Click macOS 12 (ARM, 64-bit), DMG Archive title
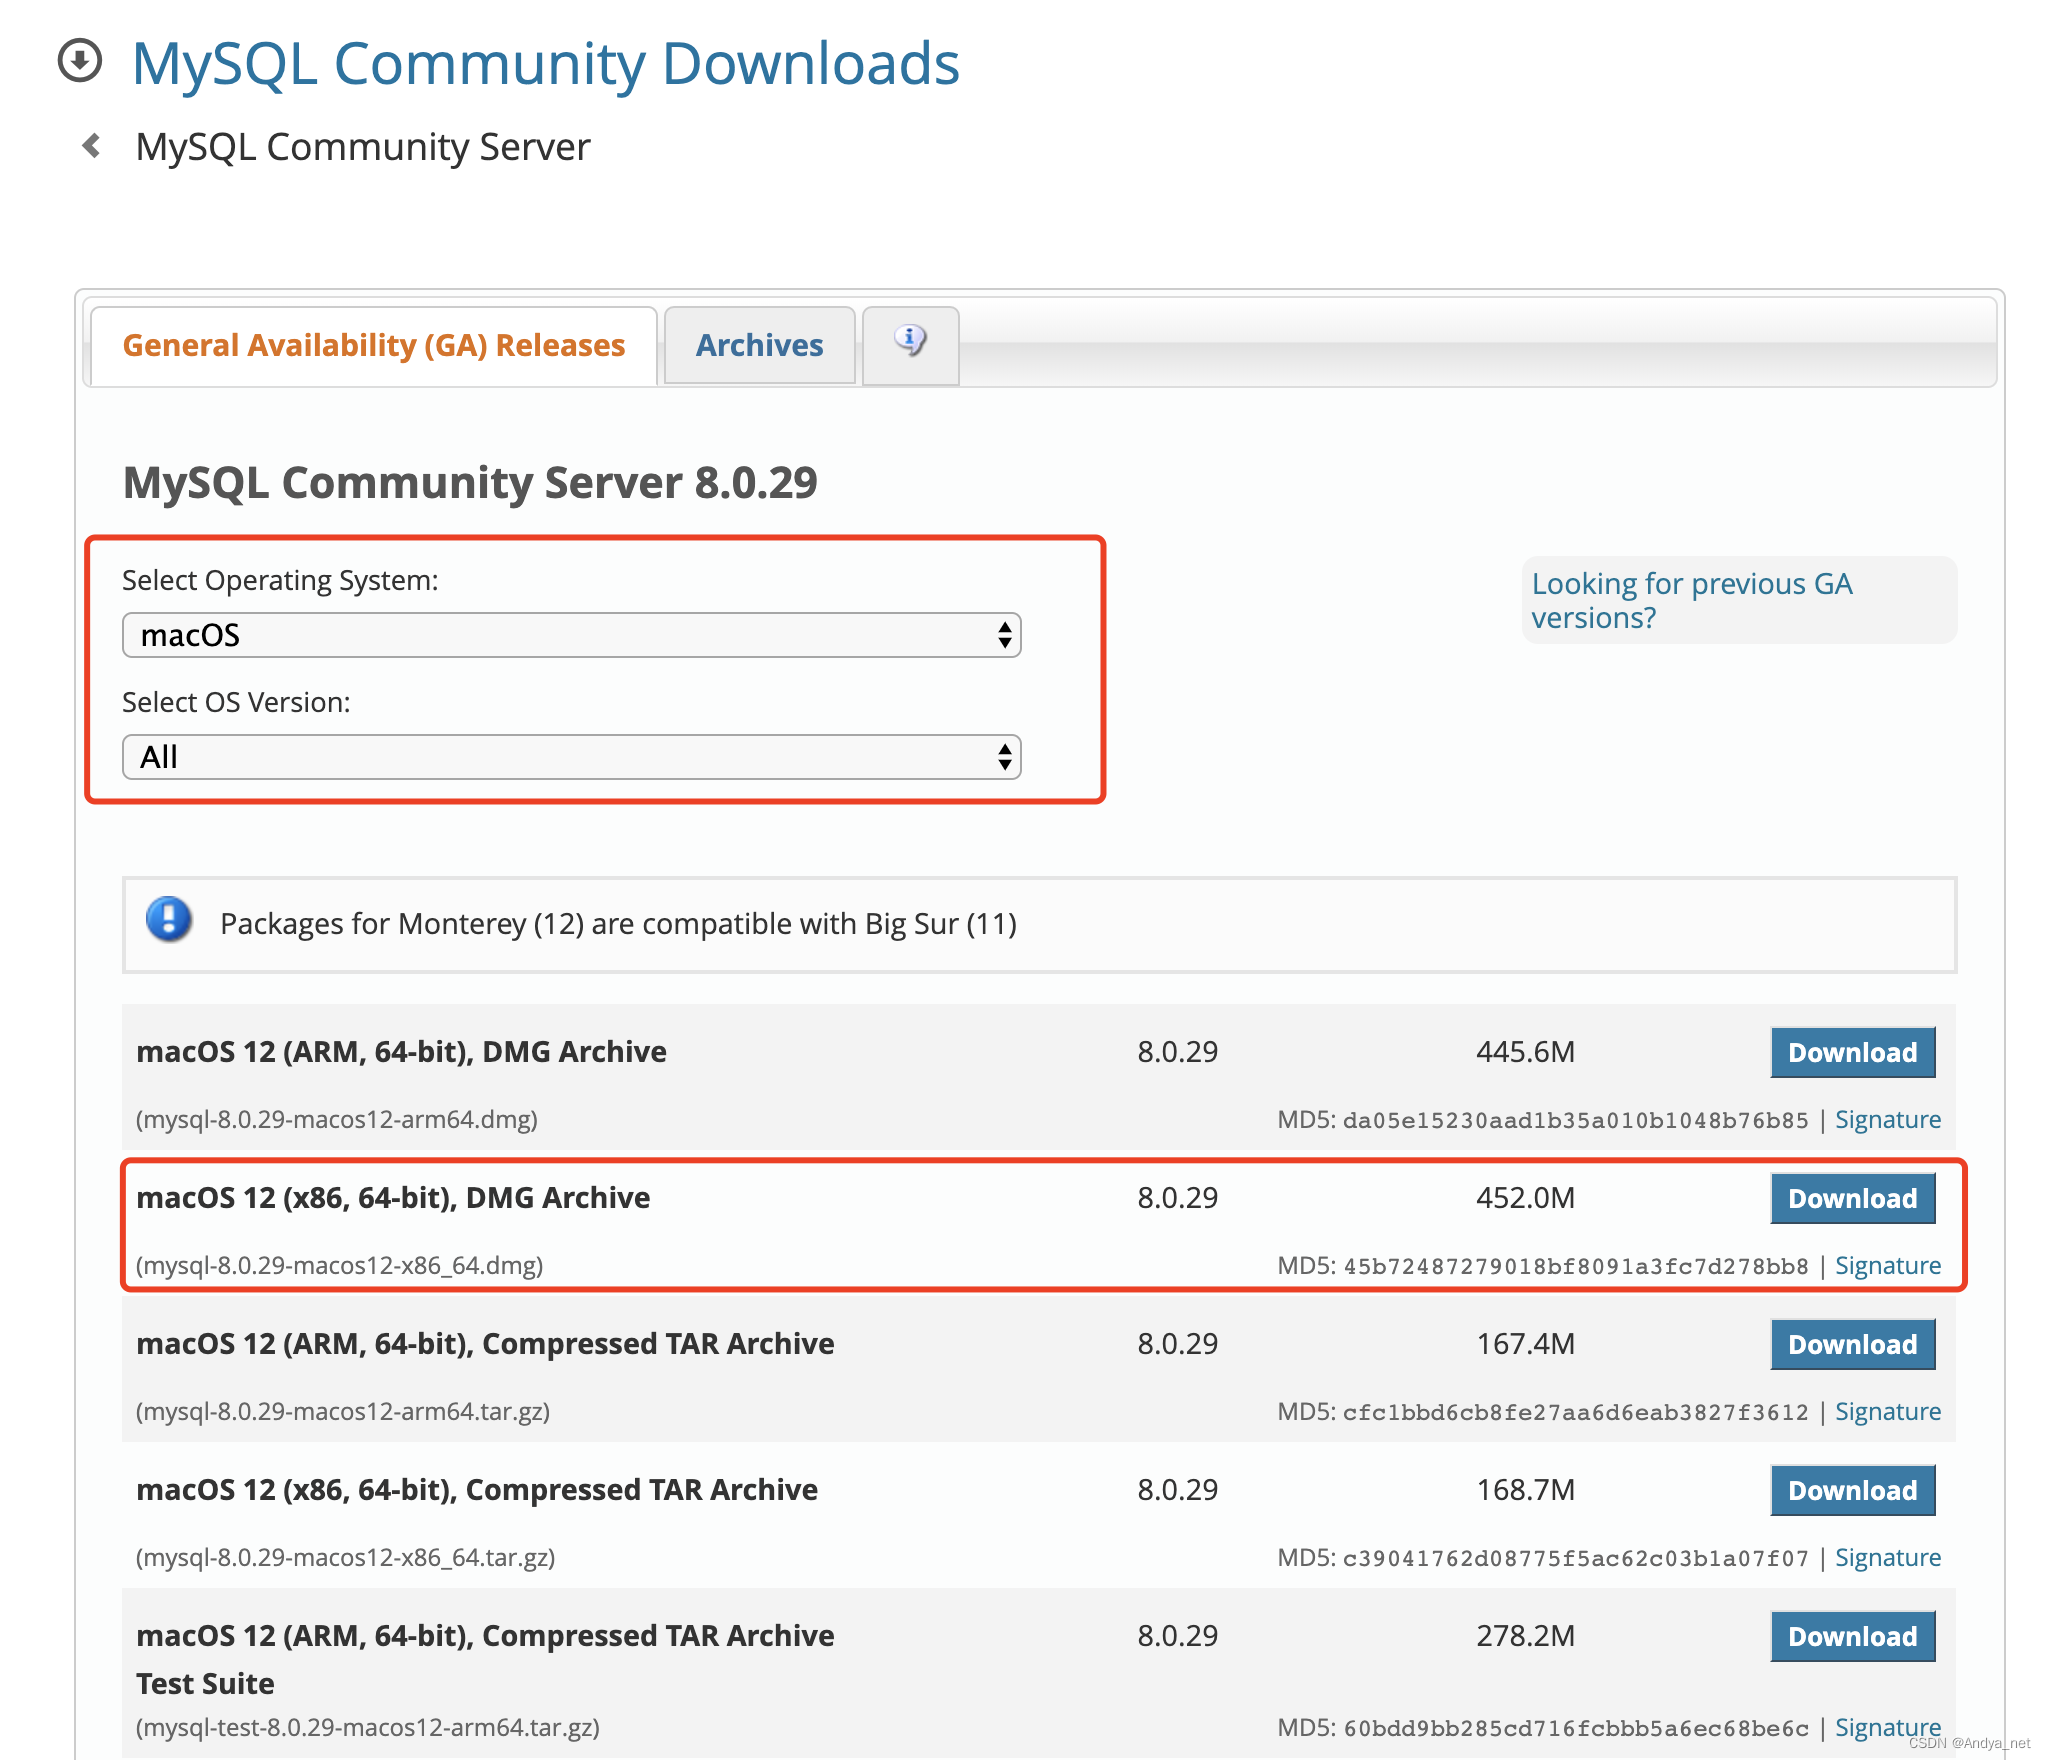 click(x=401, y=1052)
